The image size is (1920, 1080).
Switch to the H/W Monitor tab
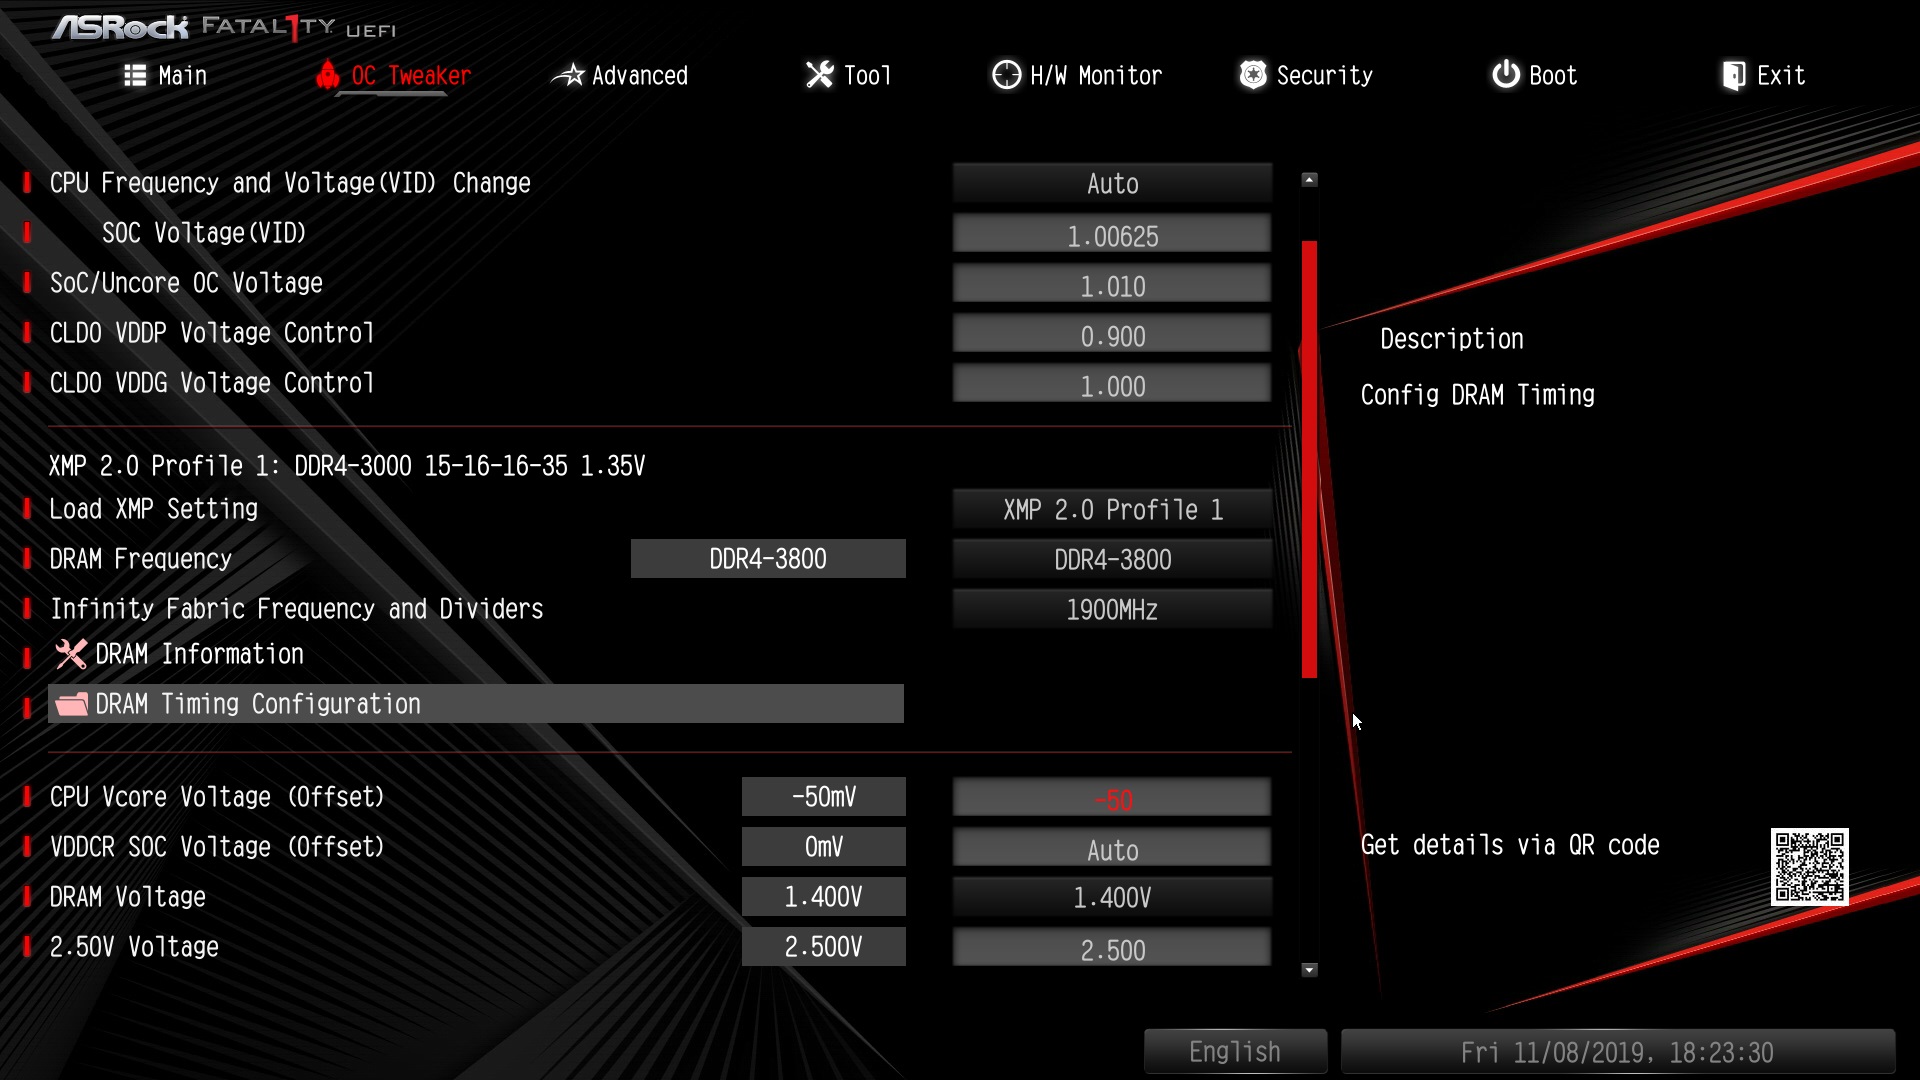click(x=1095, y=76)
